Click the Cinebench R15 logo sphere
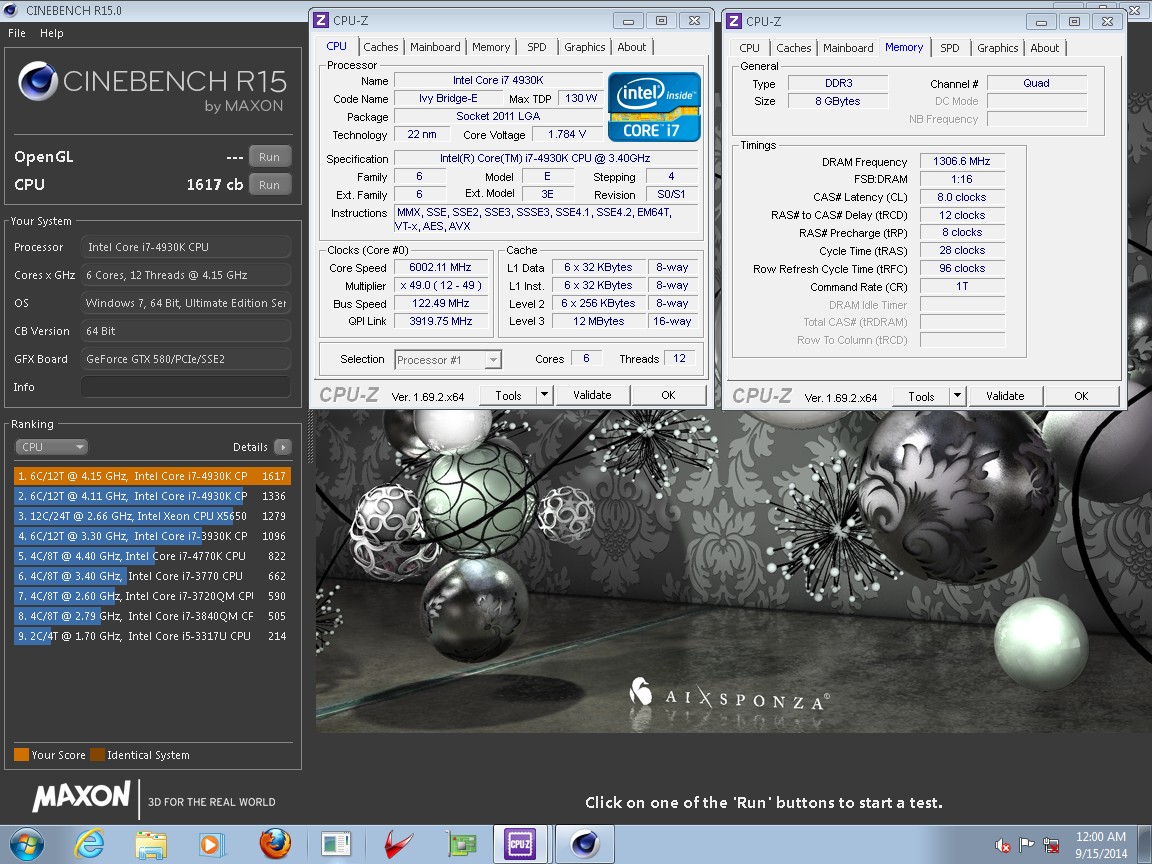This screenshot has height=864, width=1152. click(37, 81)
